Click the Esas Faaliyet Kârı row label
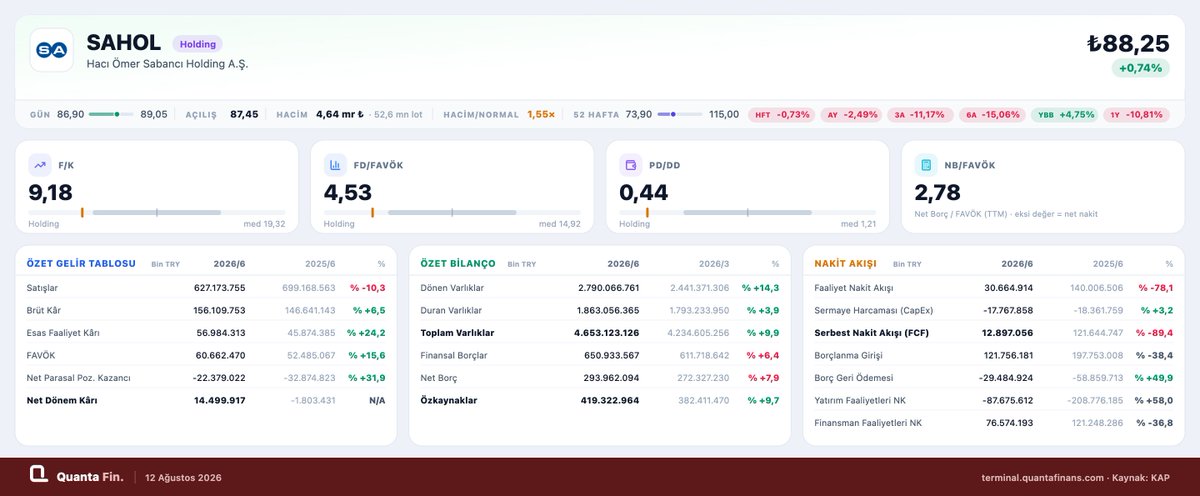Screen dimensions: 1200x496 [62, 332]
